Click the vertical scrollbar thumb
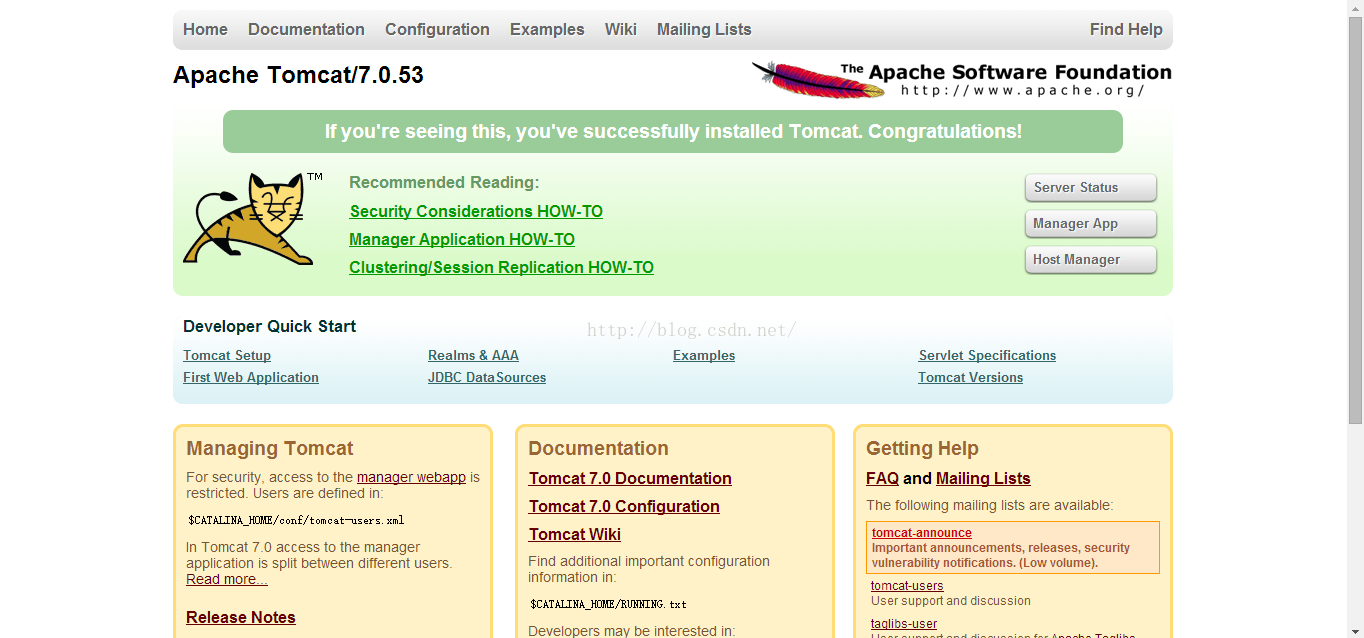 [x=1355, y=220]
